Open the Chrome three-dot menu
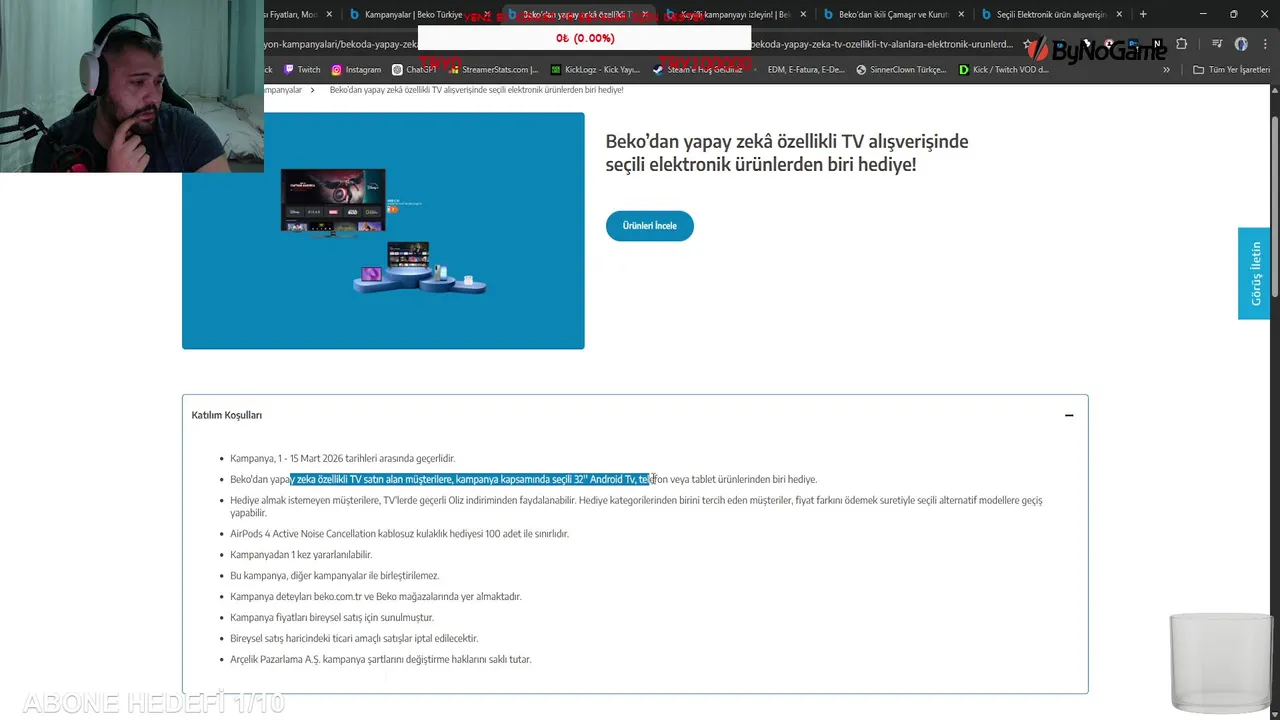 tap(1264, 44)
